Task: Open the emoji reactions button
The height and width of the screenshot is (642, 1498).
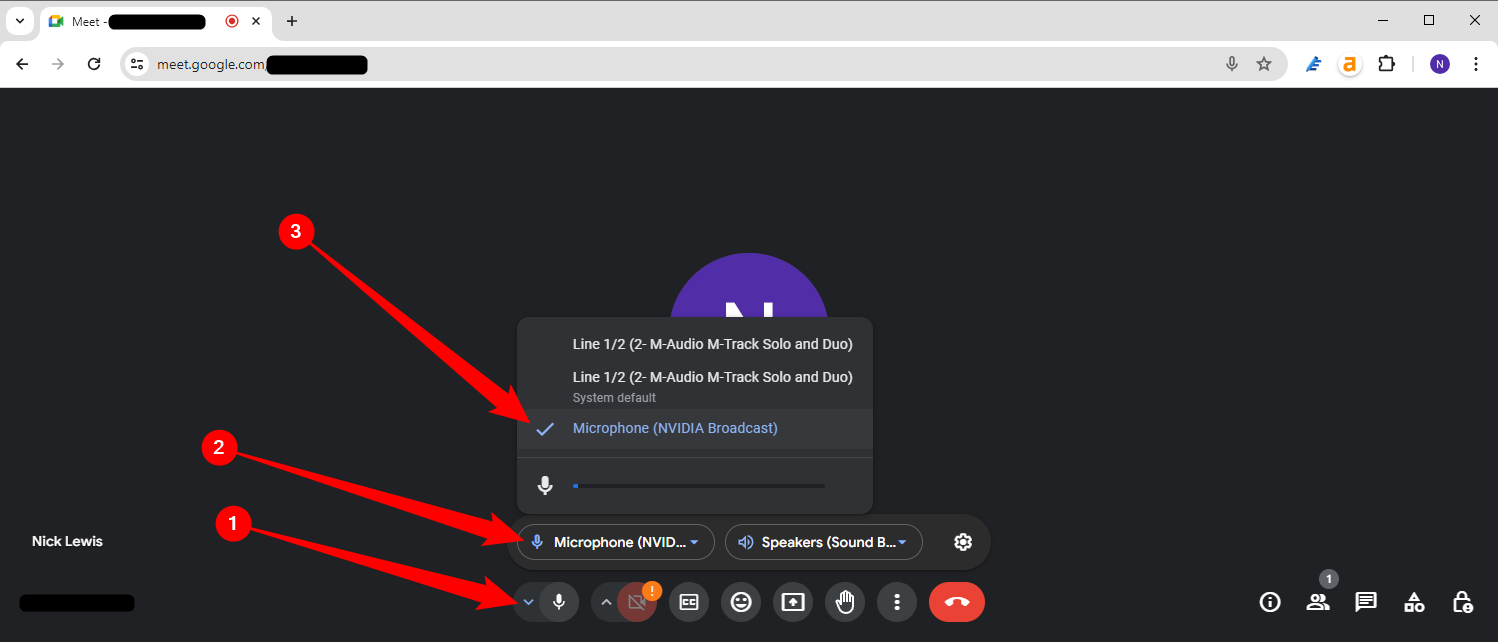Action: (741, 602)
